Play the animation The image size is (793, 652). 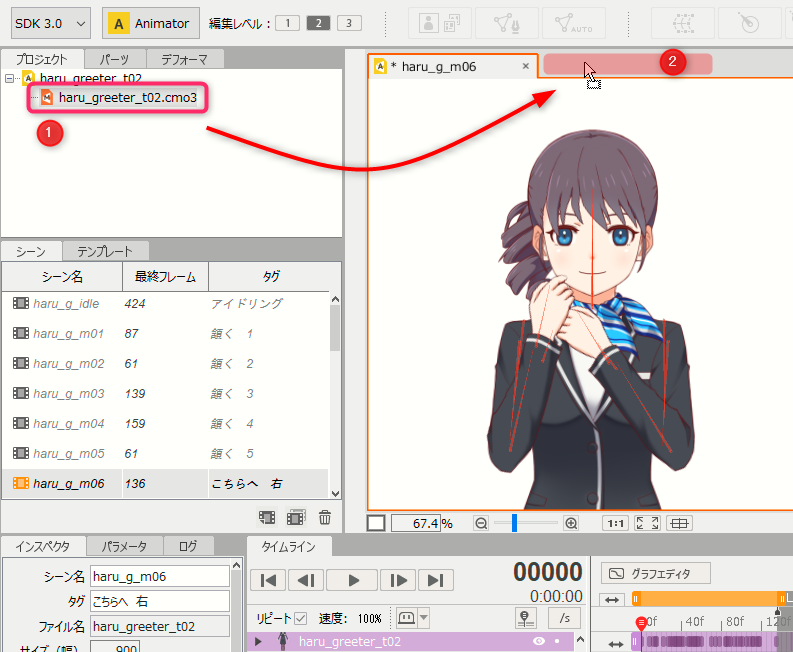353,580
